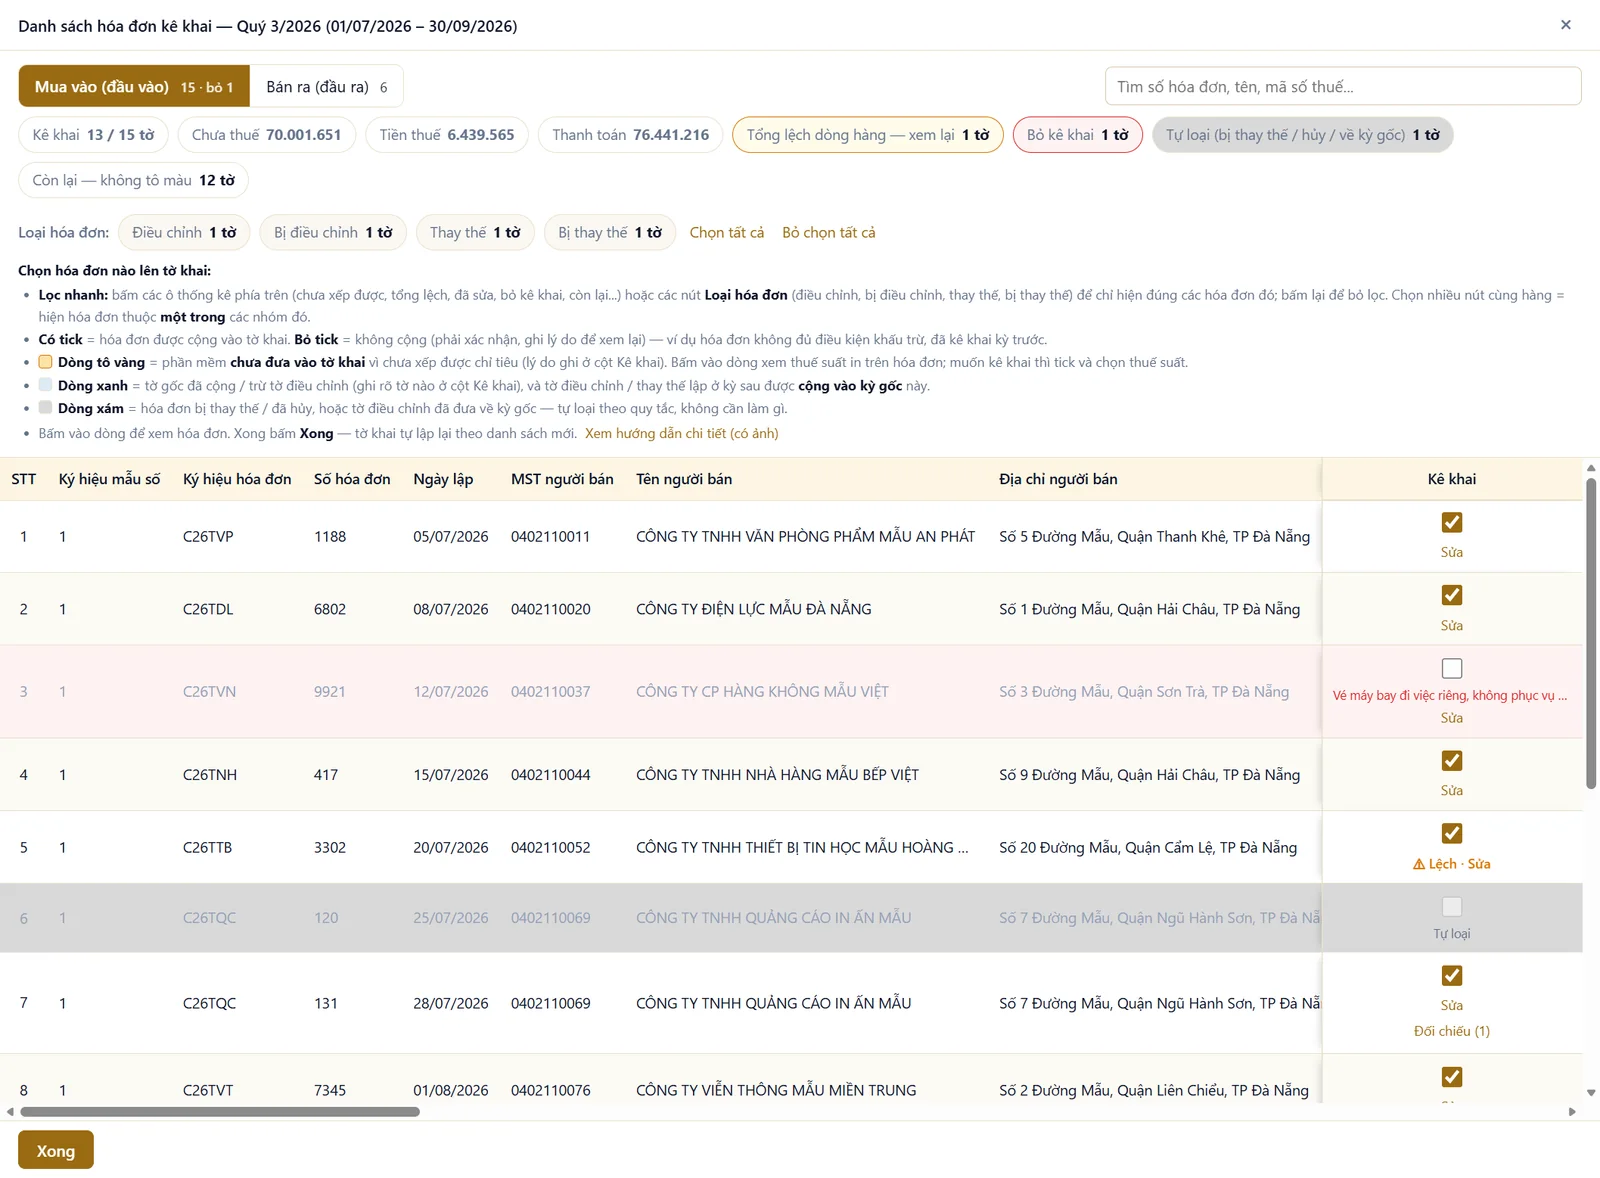This screenshot has height=1178, width=1600.
Task: Click the Bỏ chọn tất cả link
Action: [829, 233]
